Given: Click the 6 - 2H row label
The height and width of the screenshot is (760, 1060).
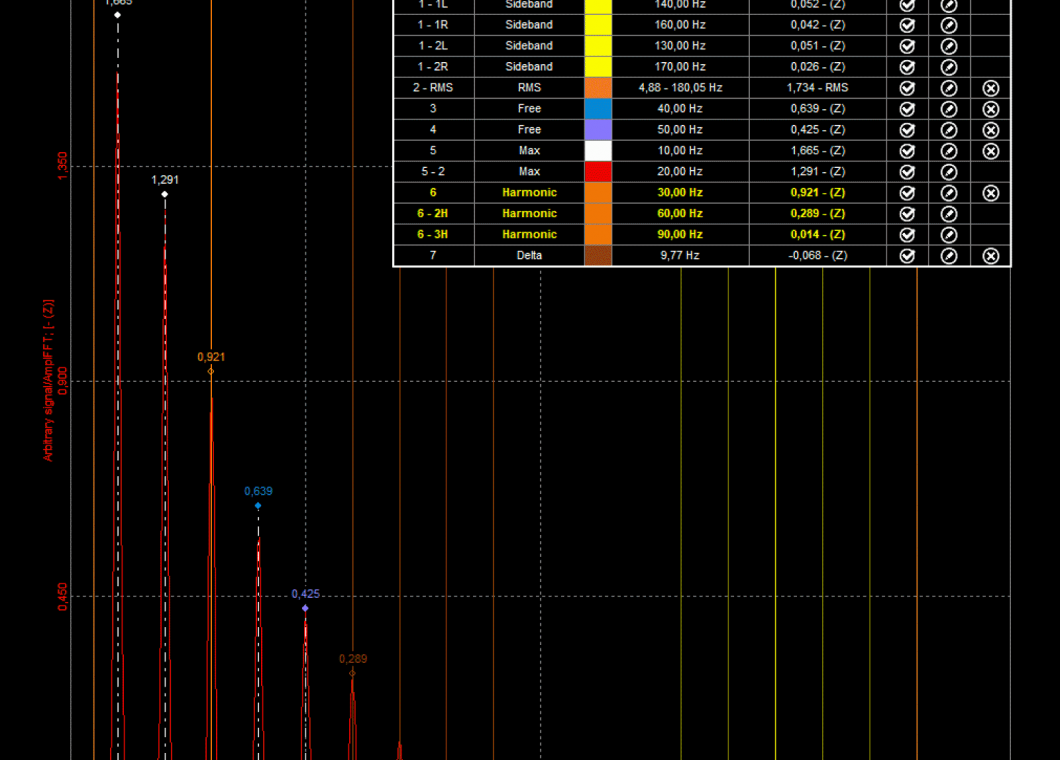Looking at the screenshot, I should point(433,214).
